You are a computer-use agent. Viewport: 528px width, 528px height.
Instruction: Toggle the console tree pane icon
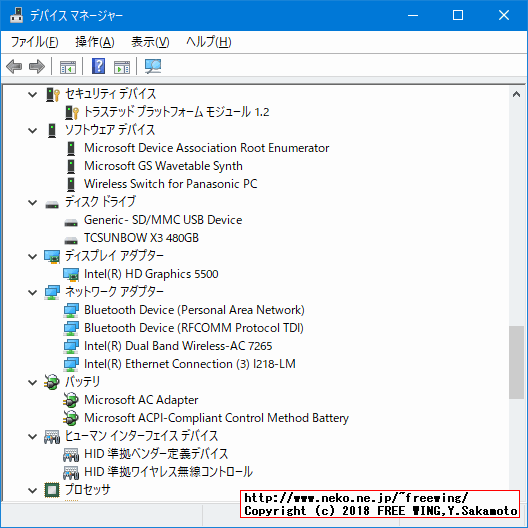tap(68, 66)
